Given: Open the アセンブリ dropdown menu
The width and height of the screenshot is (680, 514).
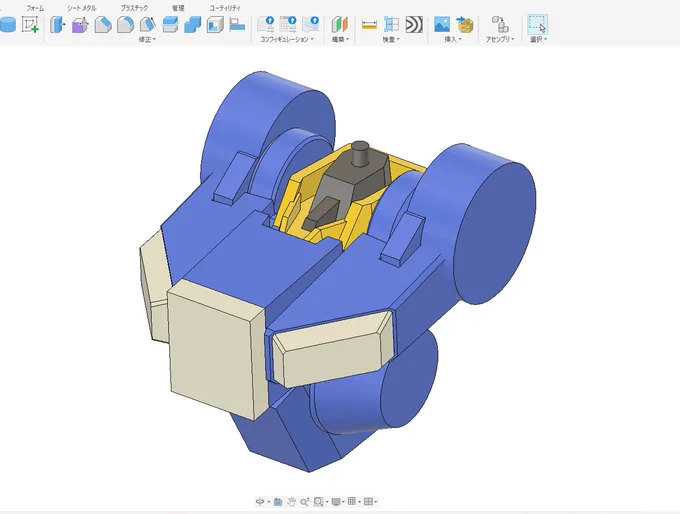Looking at the screenshot, I should (500, 39).
